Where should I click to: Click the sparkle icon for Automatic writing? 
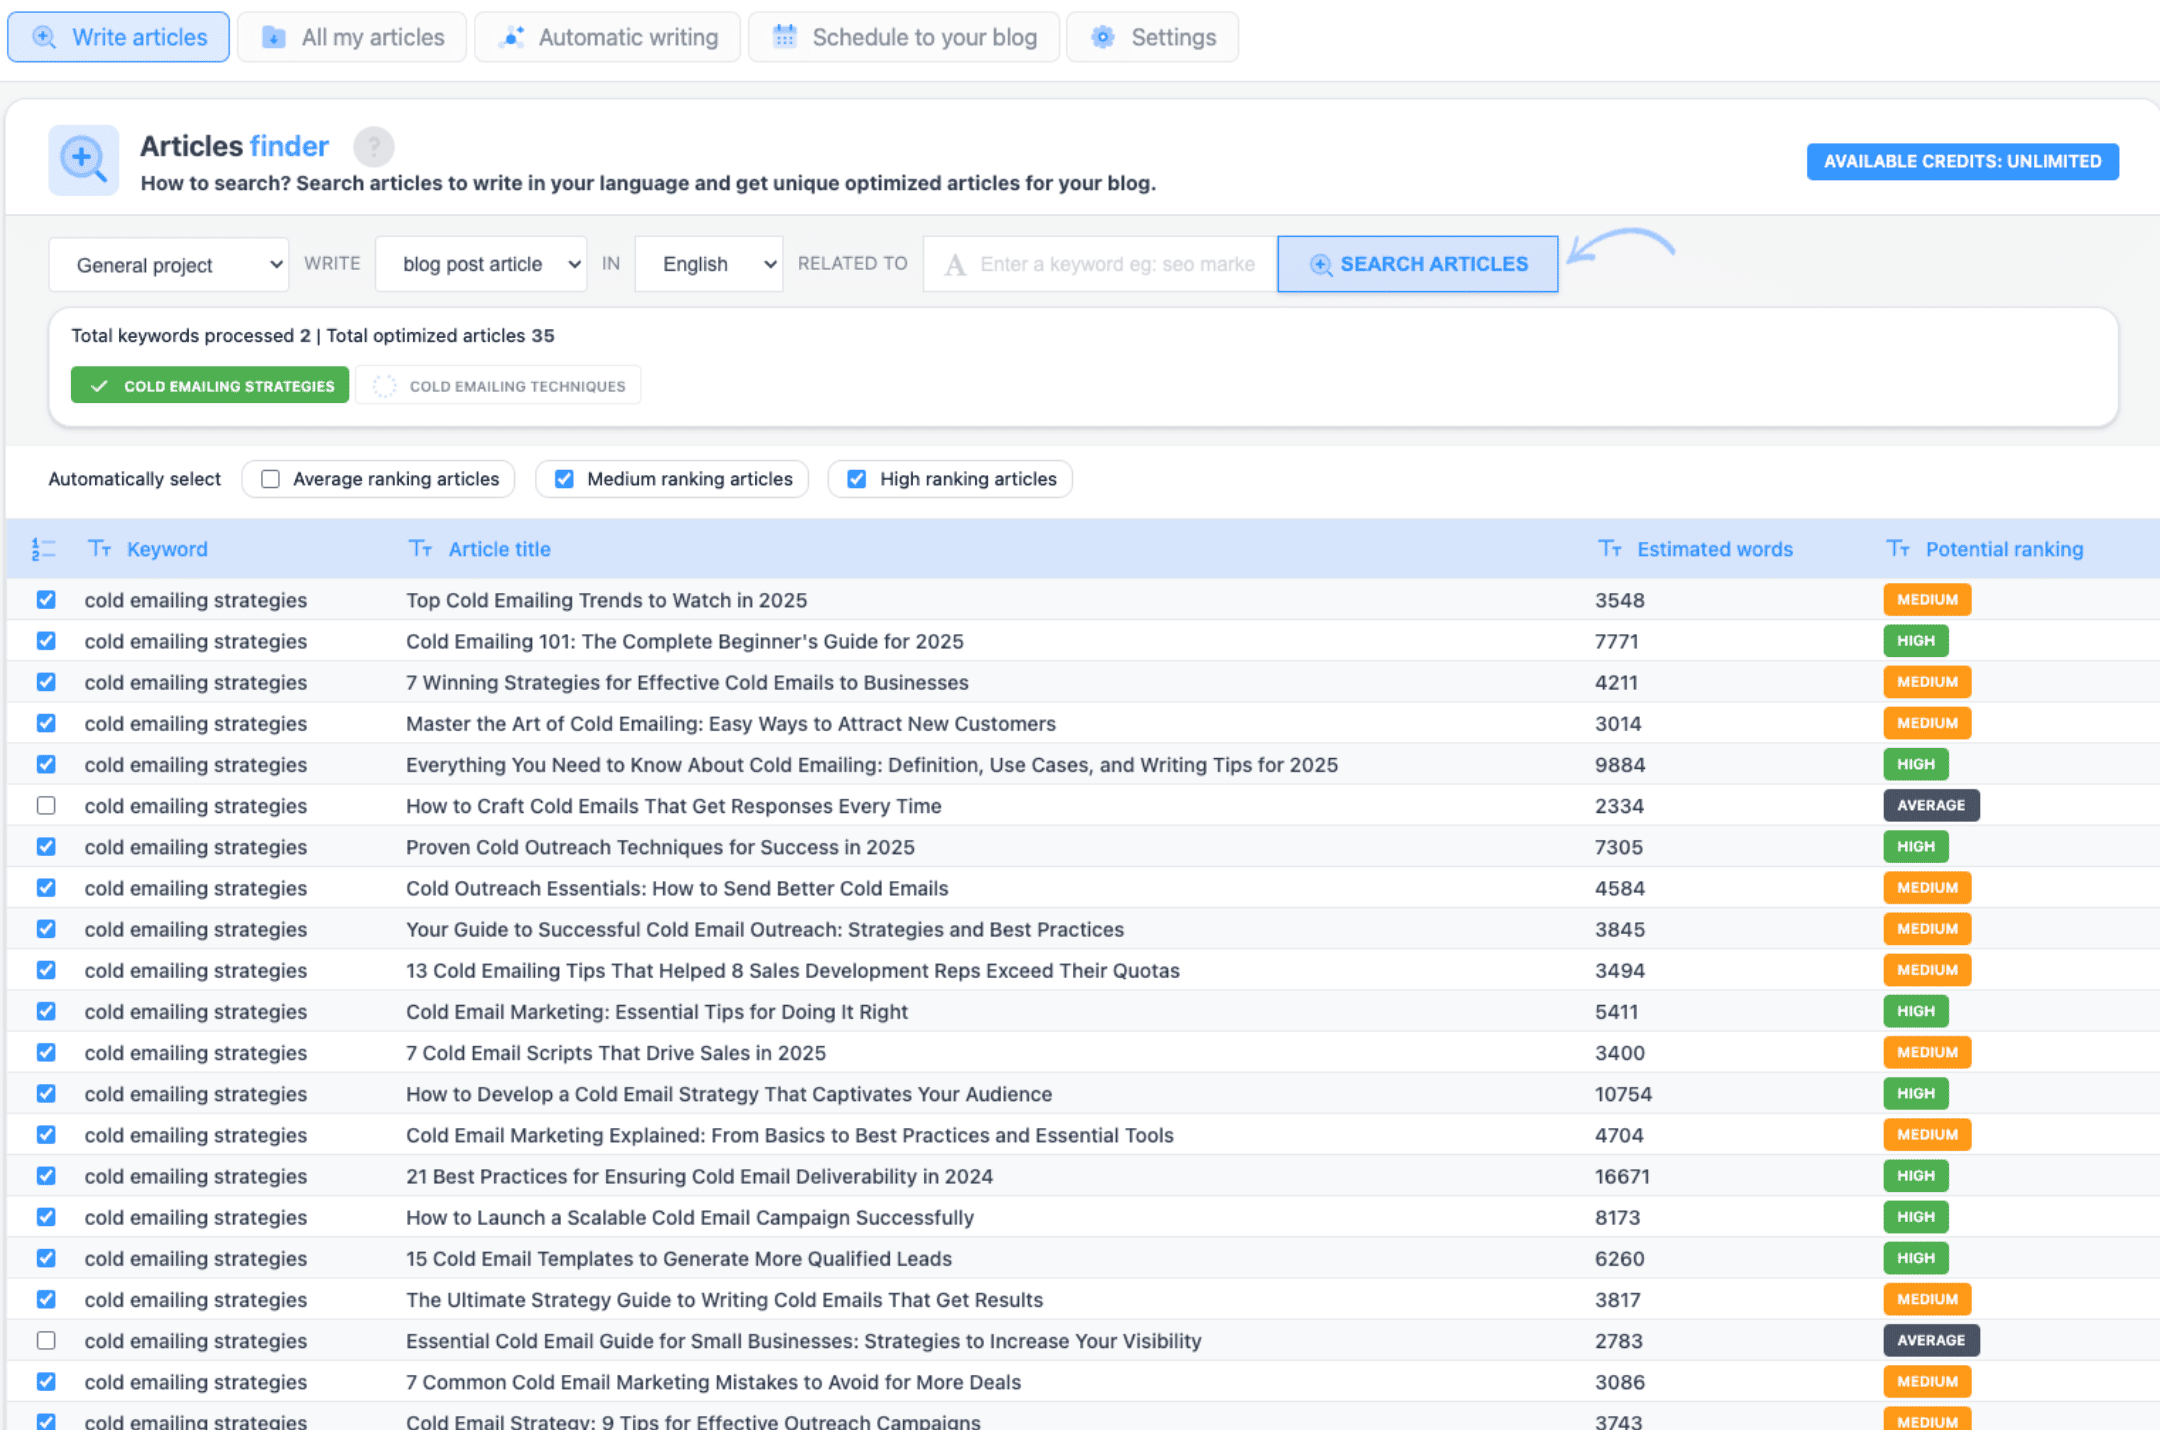coord(511,36)
